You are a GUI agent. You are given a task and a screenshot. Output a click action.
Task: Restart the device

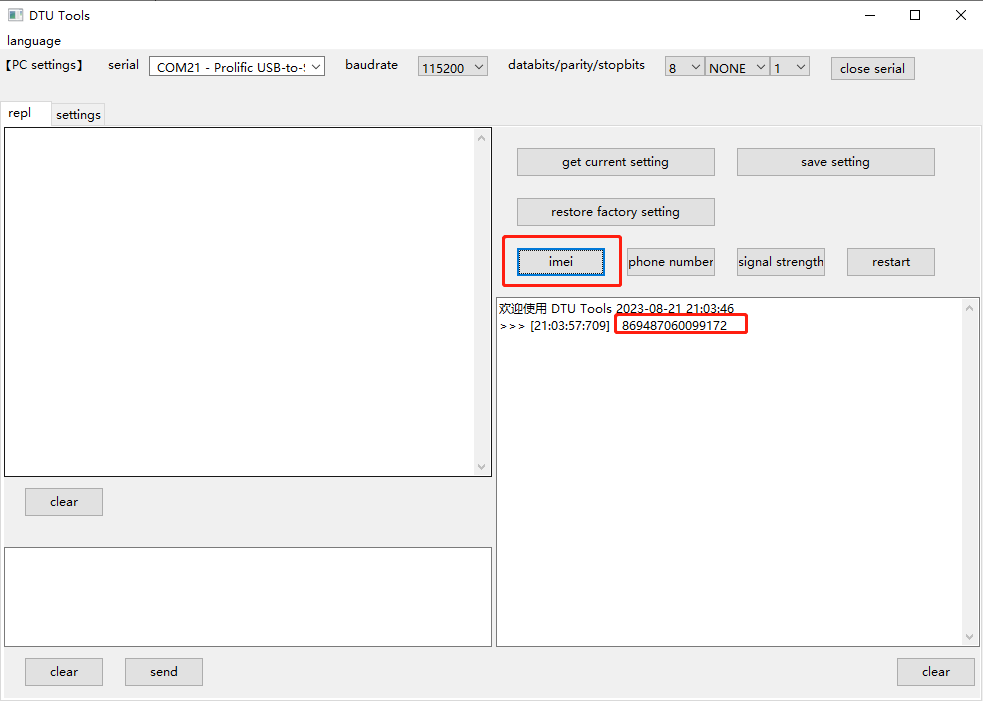889,261
